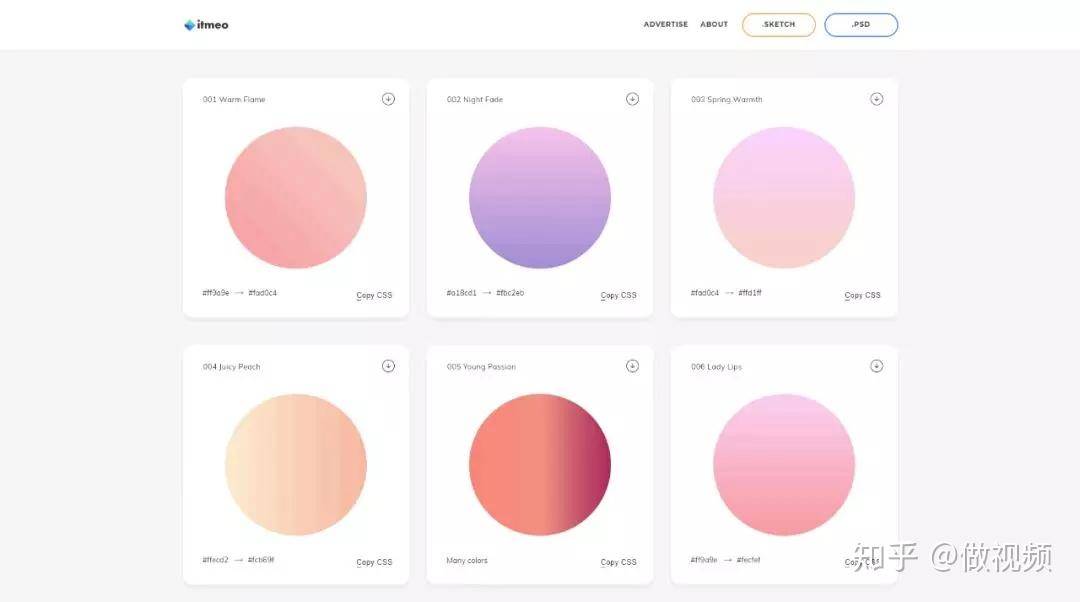Copy CSS for Warm Flame
1080x602 pixels.
[374, 295]
